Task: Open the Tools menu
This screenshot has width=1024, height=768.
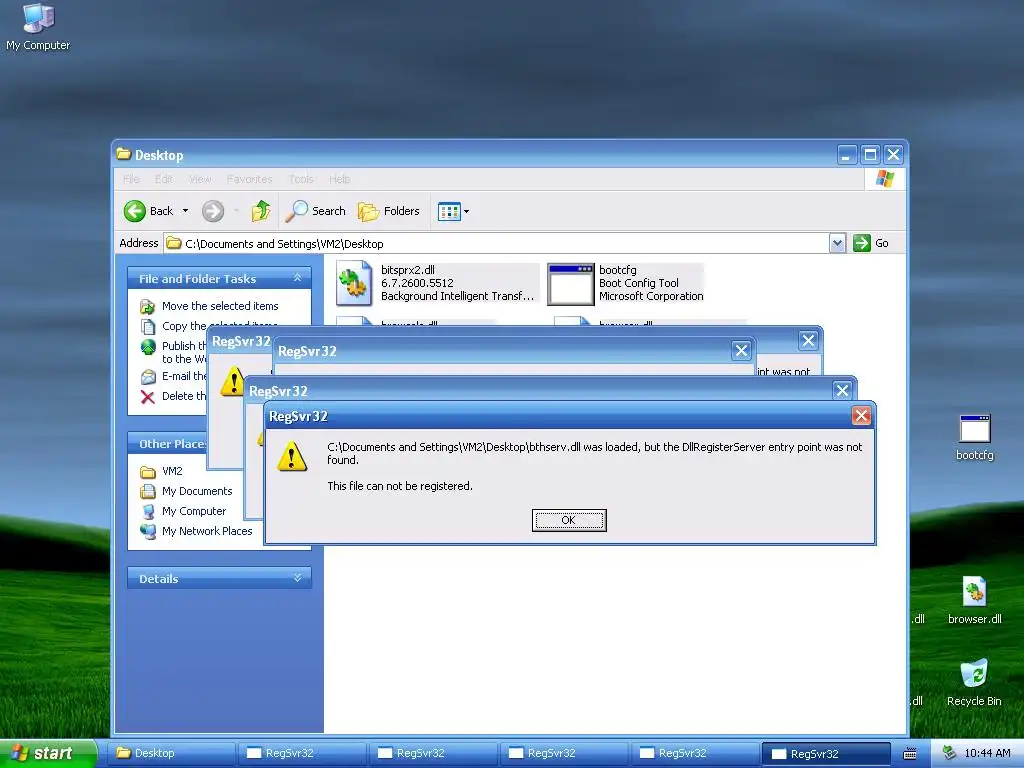Action: click(301, 179)
